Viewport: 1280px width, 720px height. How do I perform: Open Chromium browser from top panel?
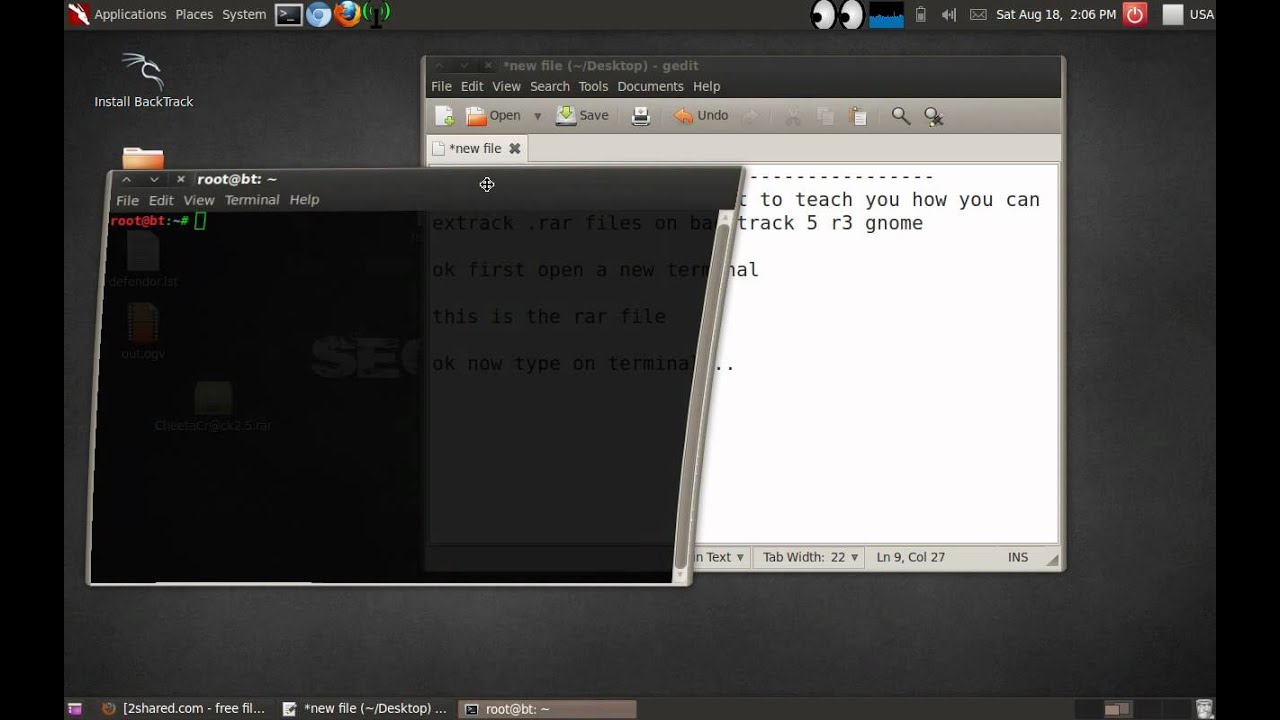318,14
